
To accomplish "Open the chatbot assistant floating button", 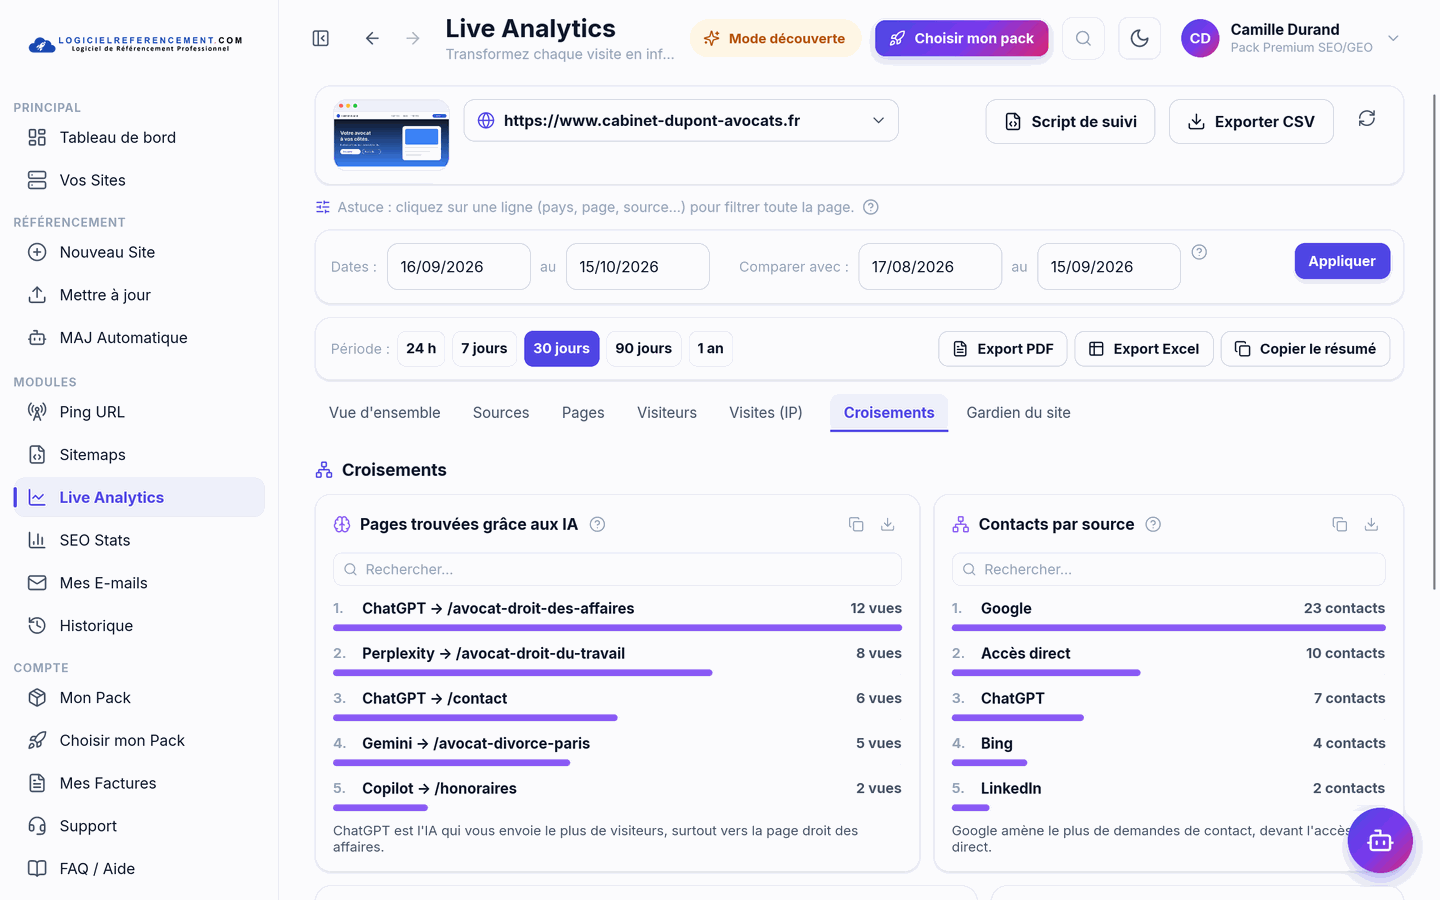I will click(x=1380, y=840).
